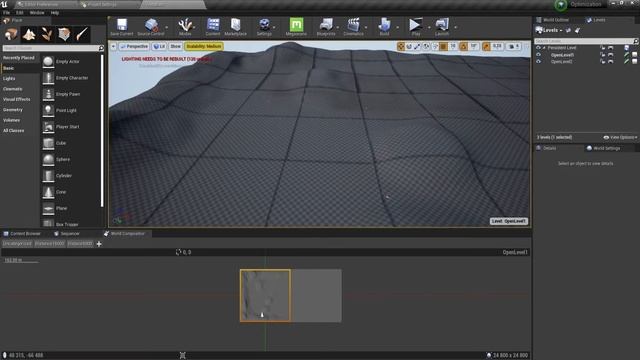This screenshot has width=640, height=360.
Task: Select the OpenLevel1 tile in World Composition
Action: (x=265, y=296)
